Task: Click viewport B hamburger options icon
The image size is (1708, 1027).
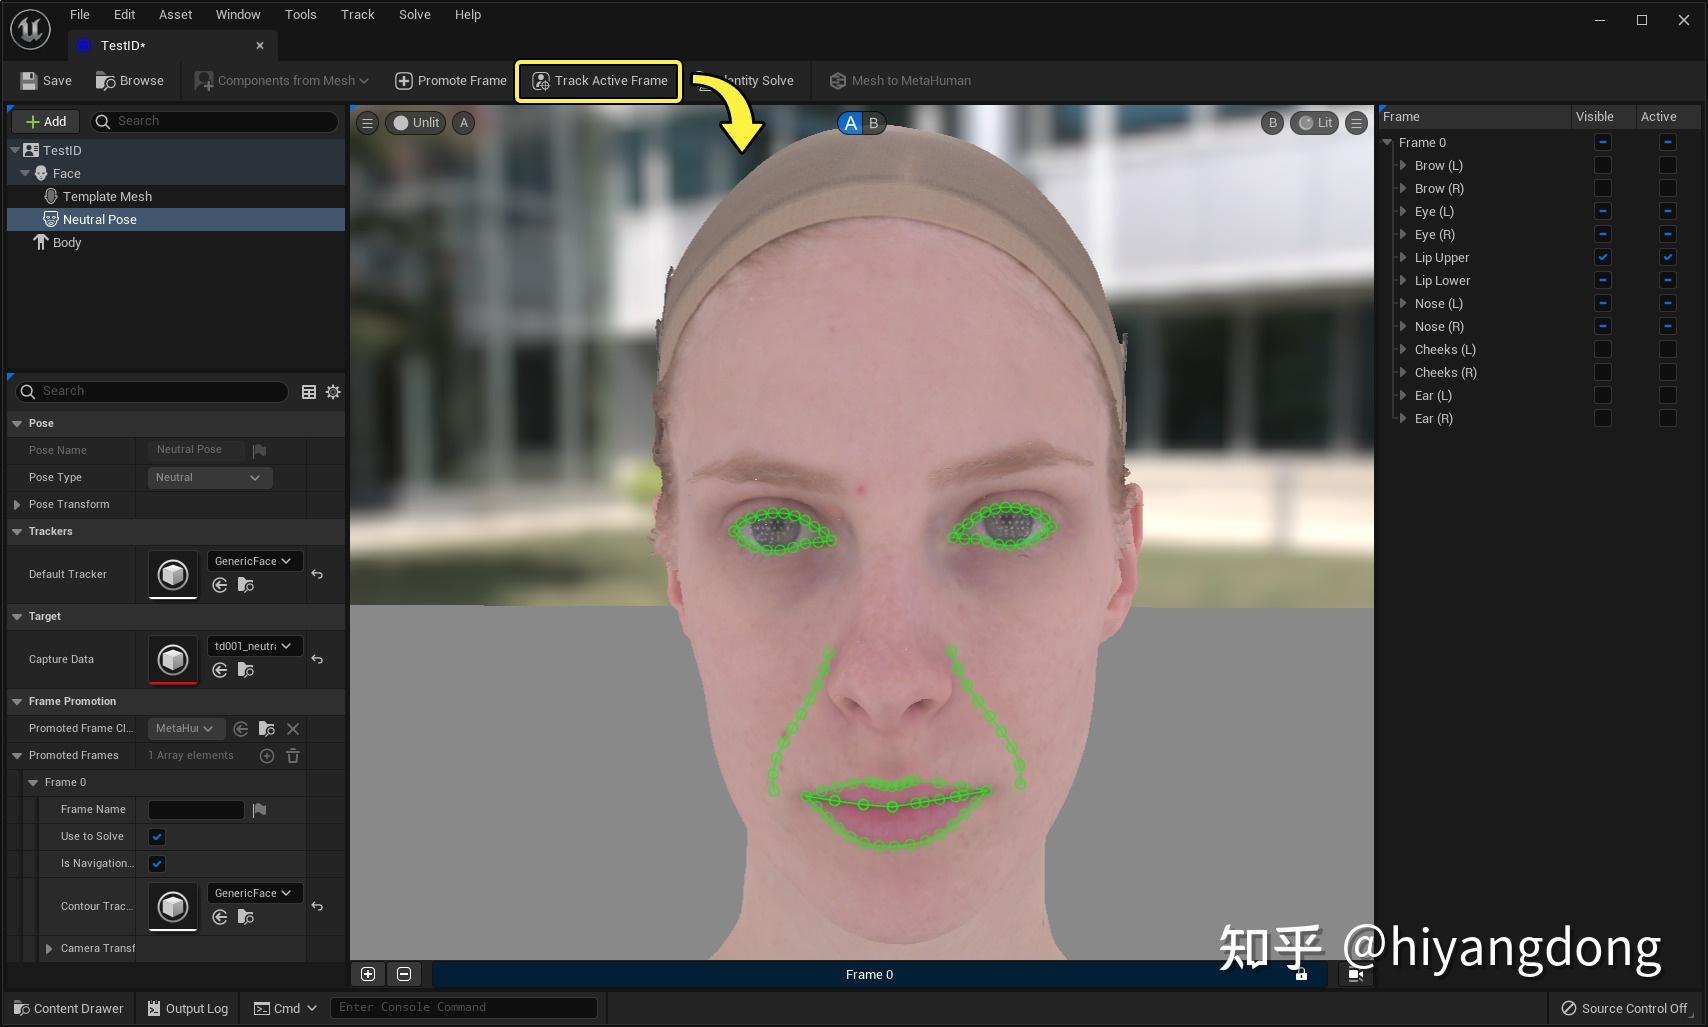Action: click(x=1356, y=123)
